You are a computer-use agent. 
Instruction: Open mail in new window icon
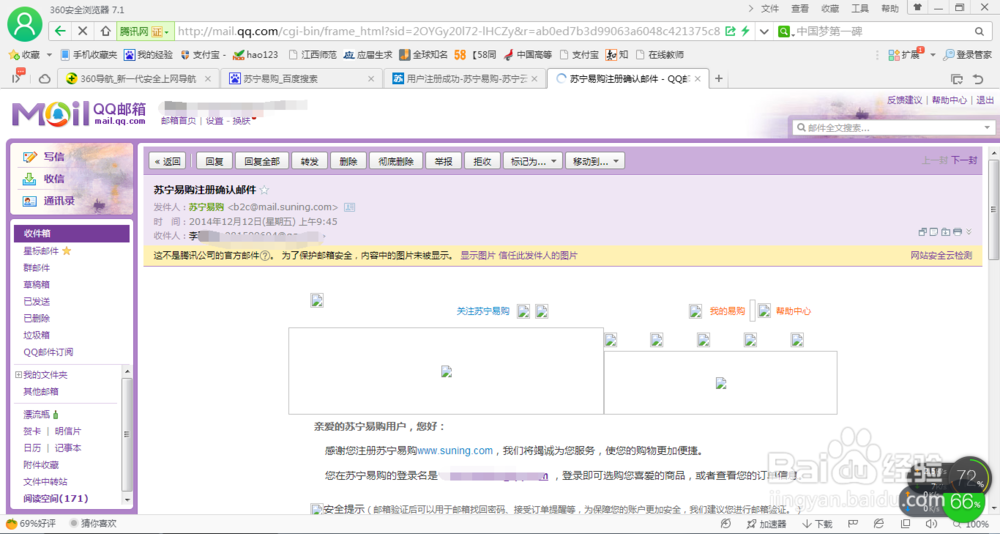[x=922, y=232]
